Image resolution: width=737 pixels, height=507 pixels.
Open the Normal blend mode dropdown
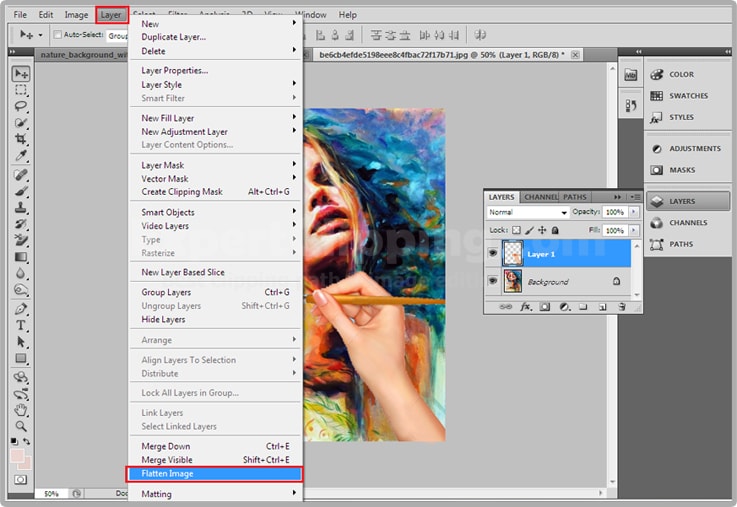[527, 212]
